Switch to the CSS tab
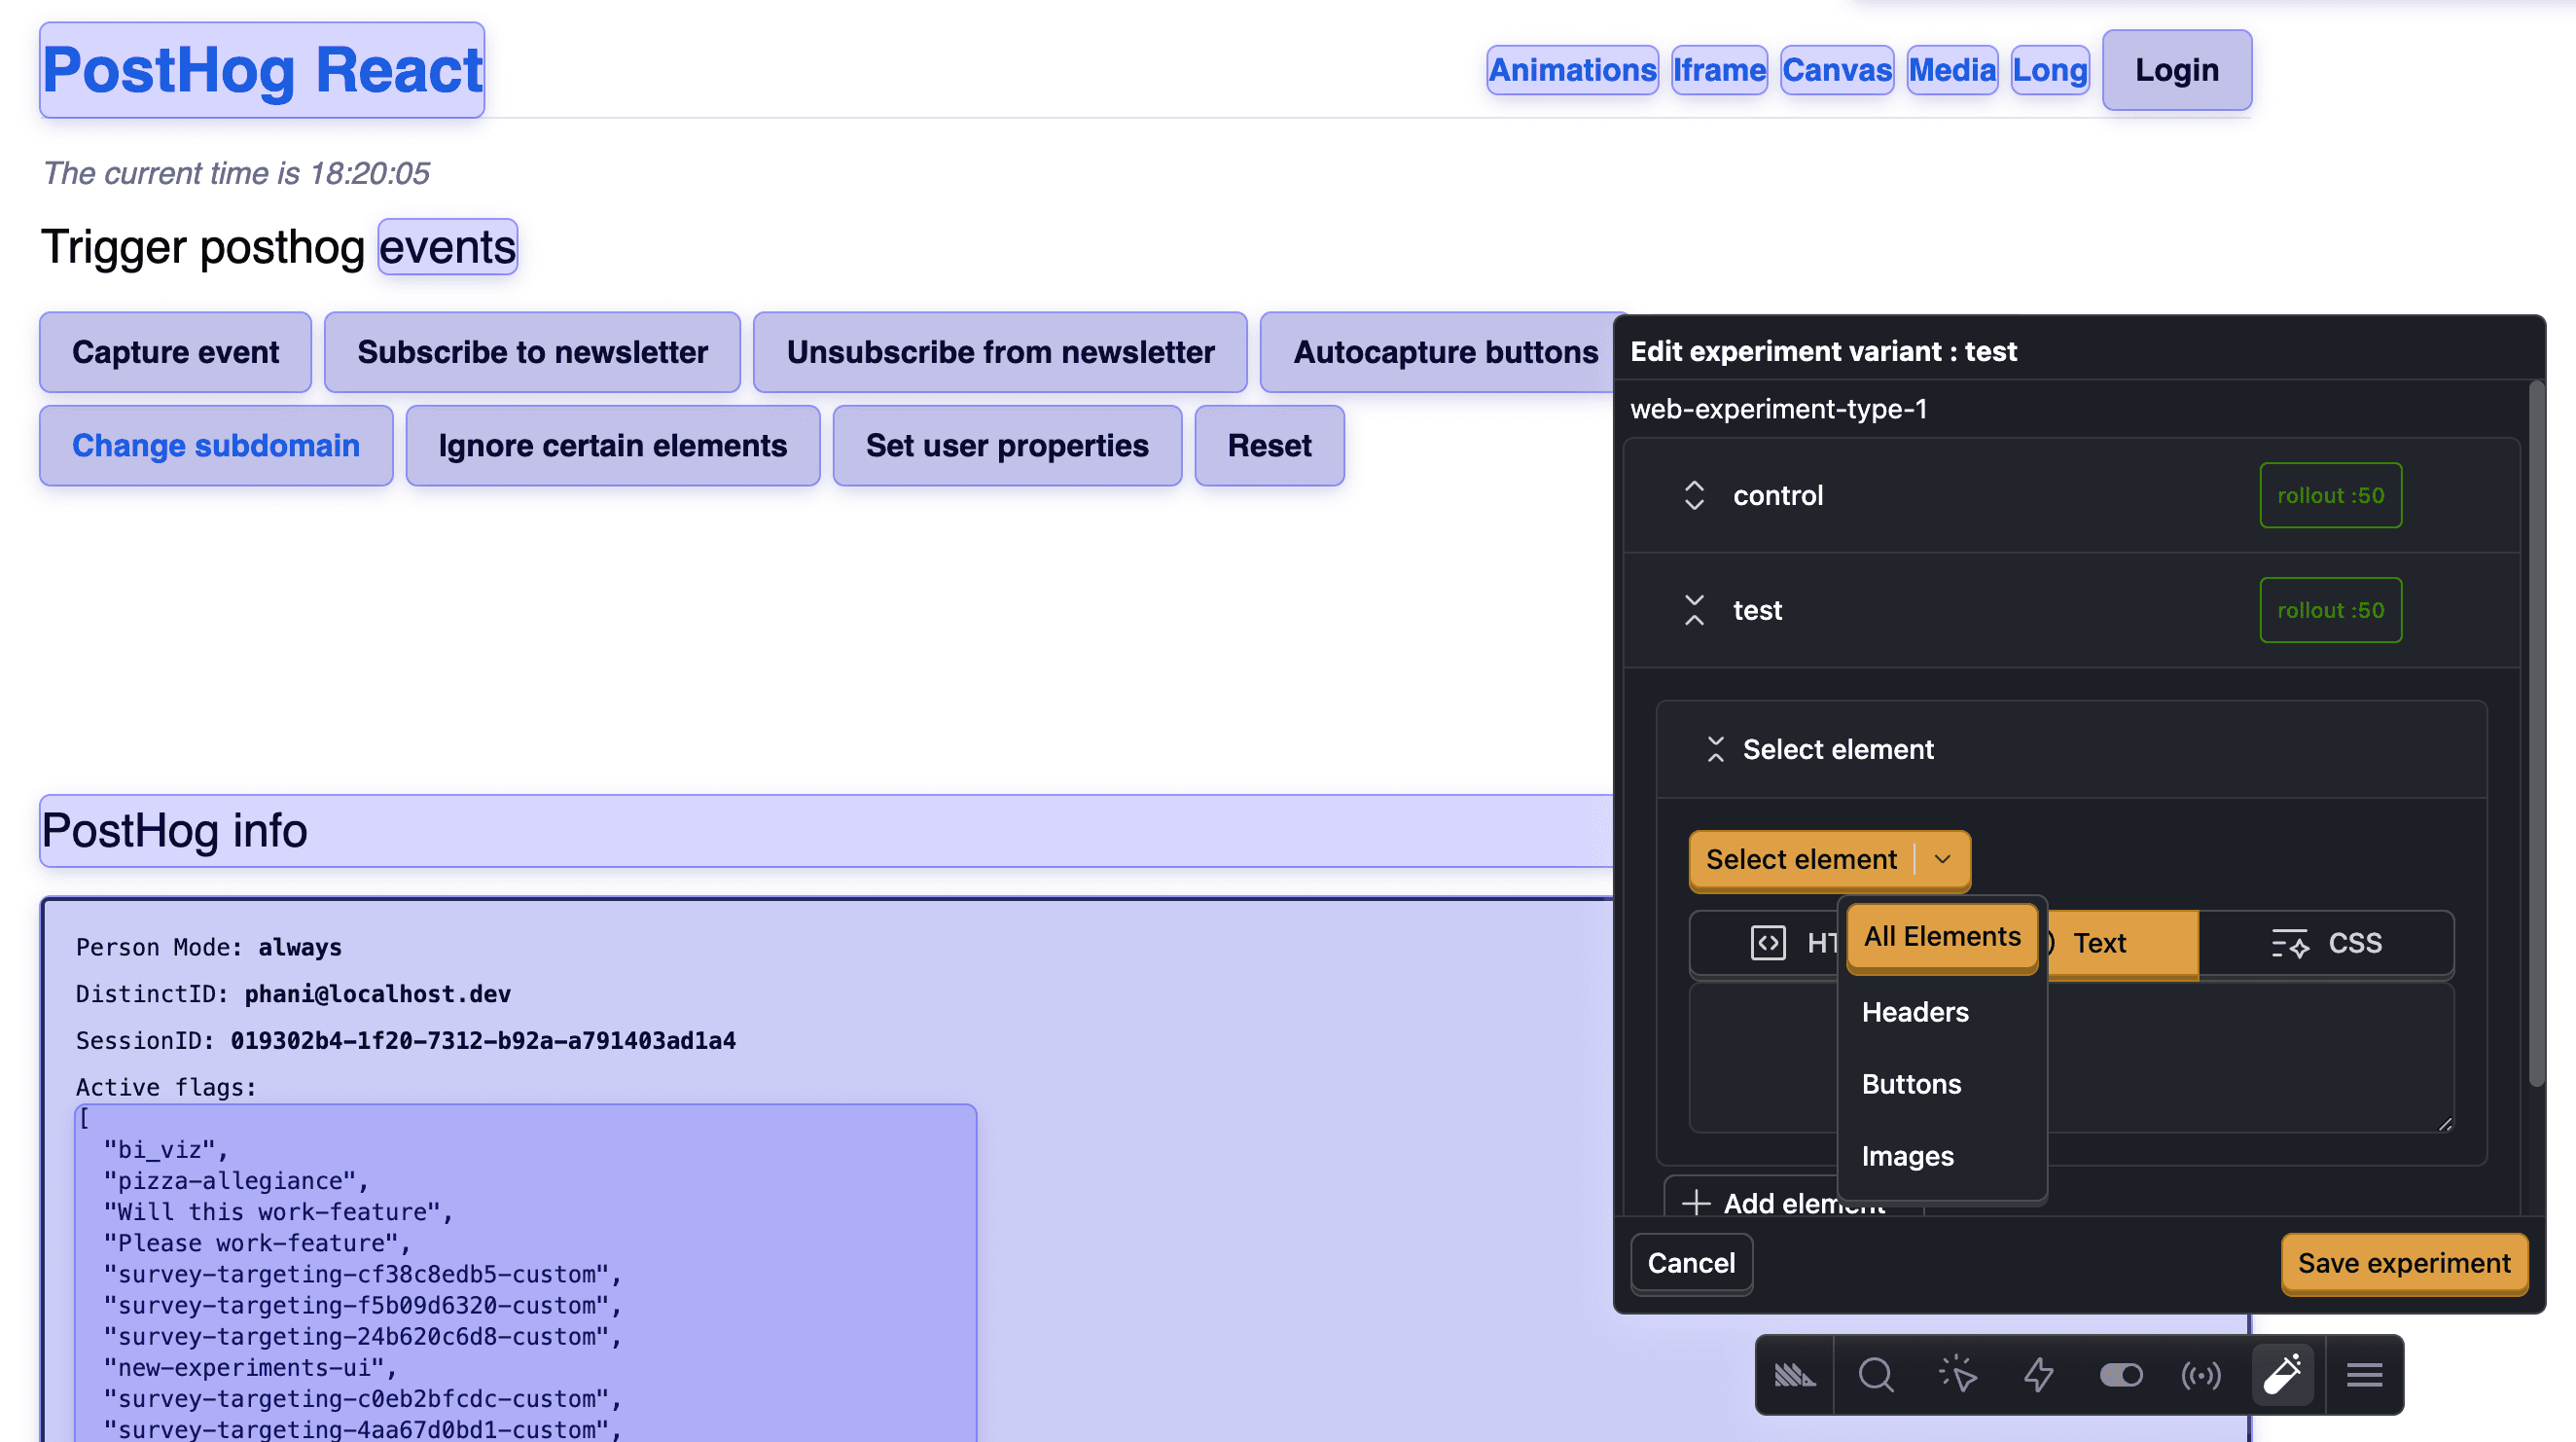The image size is (2576, 1442). pos(2326,943)
